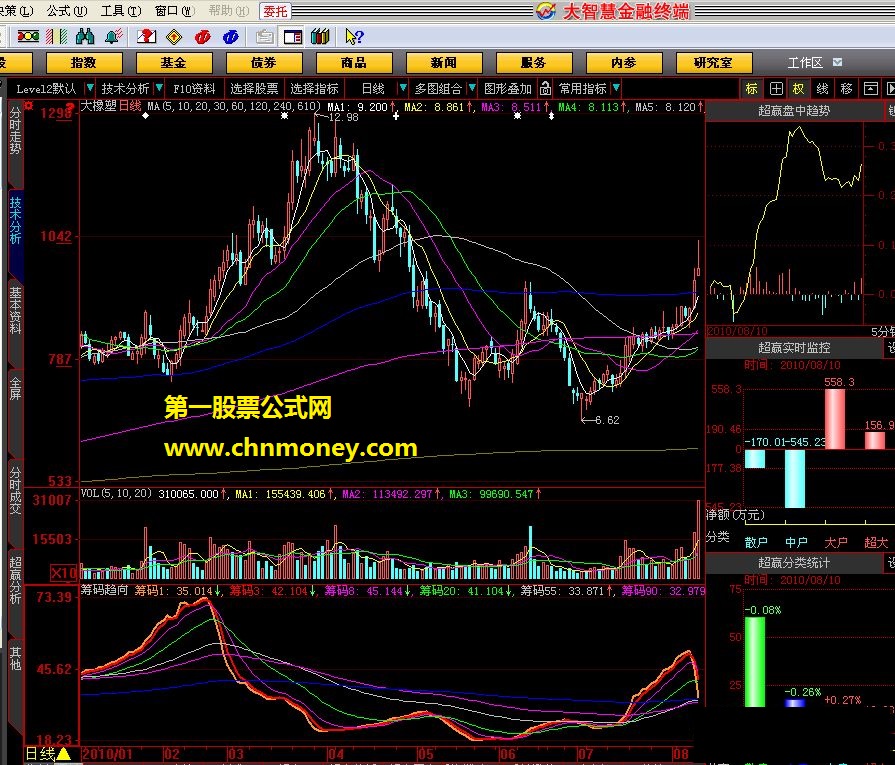Viewport: 895px width, 765px height.
Task: Toggle the side panel layout icon
Action: [293, 37]
